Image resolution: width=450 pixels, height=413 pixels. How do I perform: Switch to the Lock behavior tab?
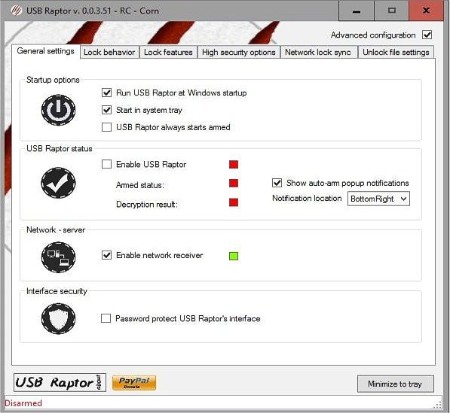[x=109, y=52]
